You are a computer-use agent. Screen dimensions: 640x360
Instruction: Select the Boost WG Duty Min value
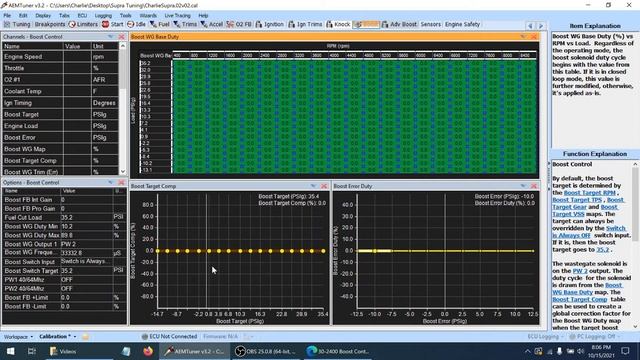click(87, 227)
